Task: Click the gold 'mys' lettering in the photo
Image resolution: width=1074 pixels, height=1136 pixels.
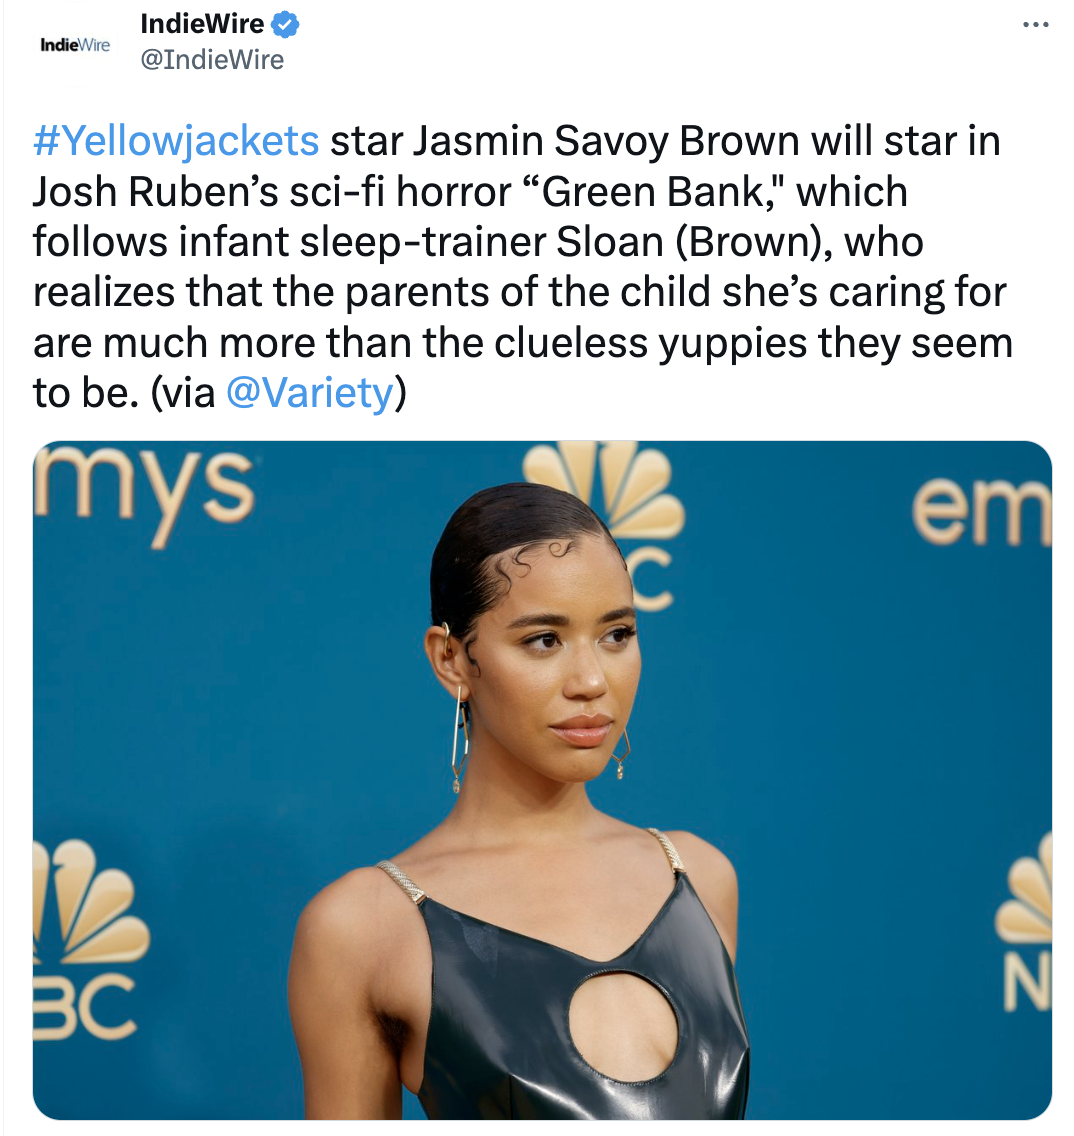Action: [143, 491]
